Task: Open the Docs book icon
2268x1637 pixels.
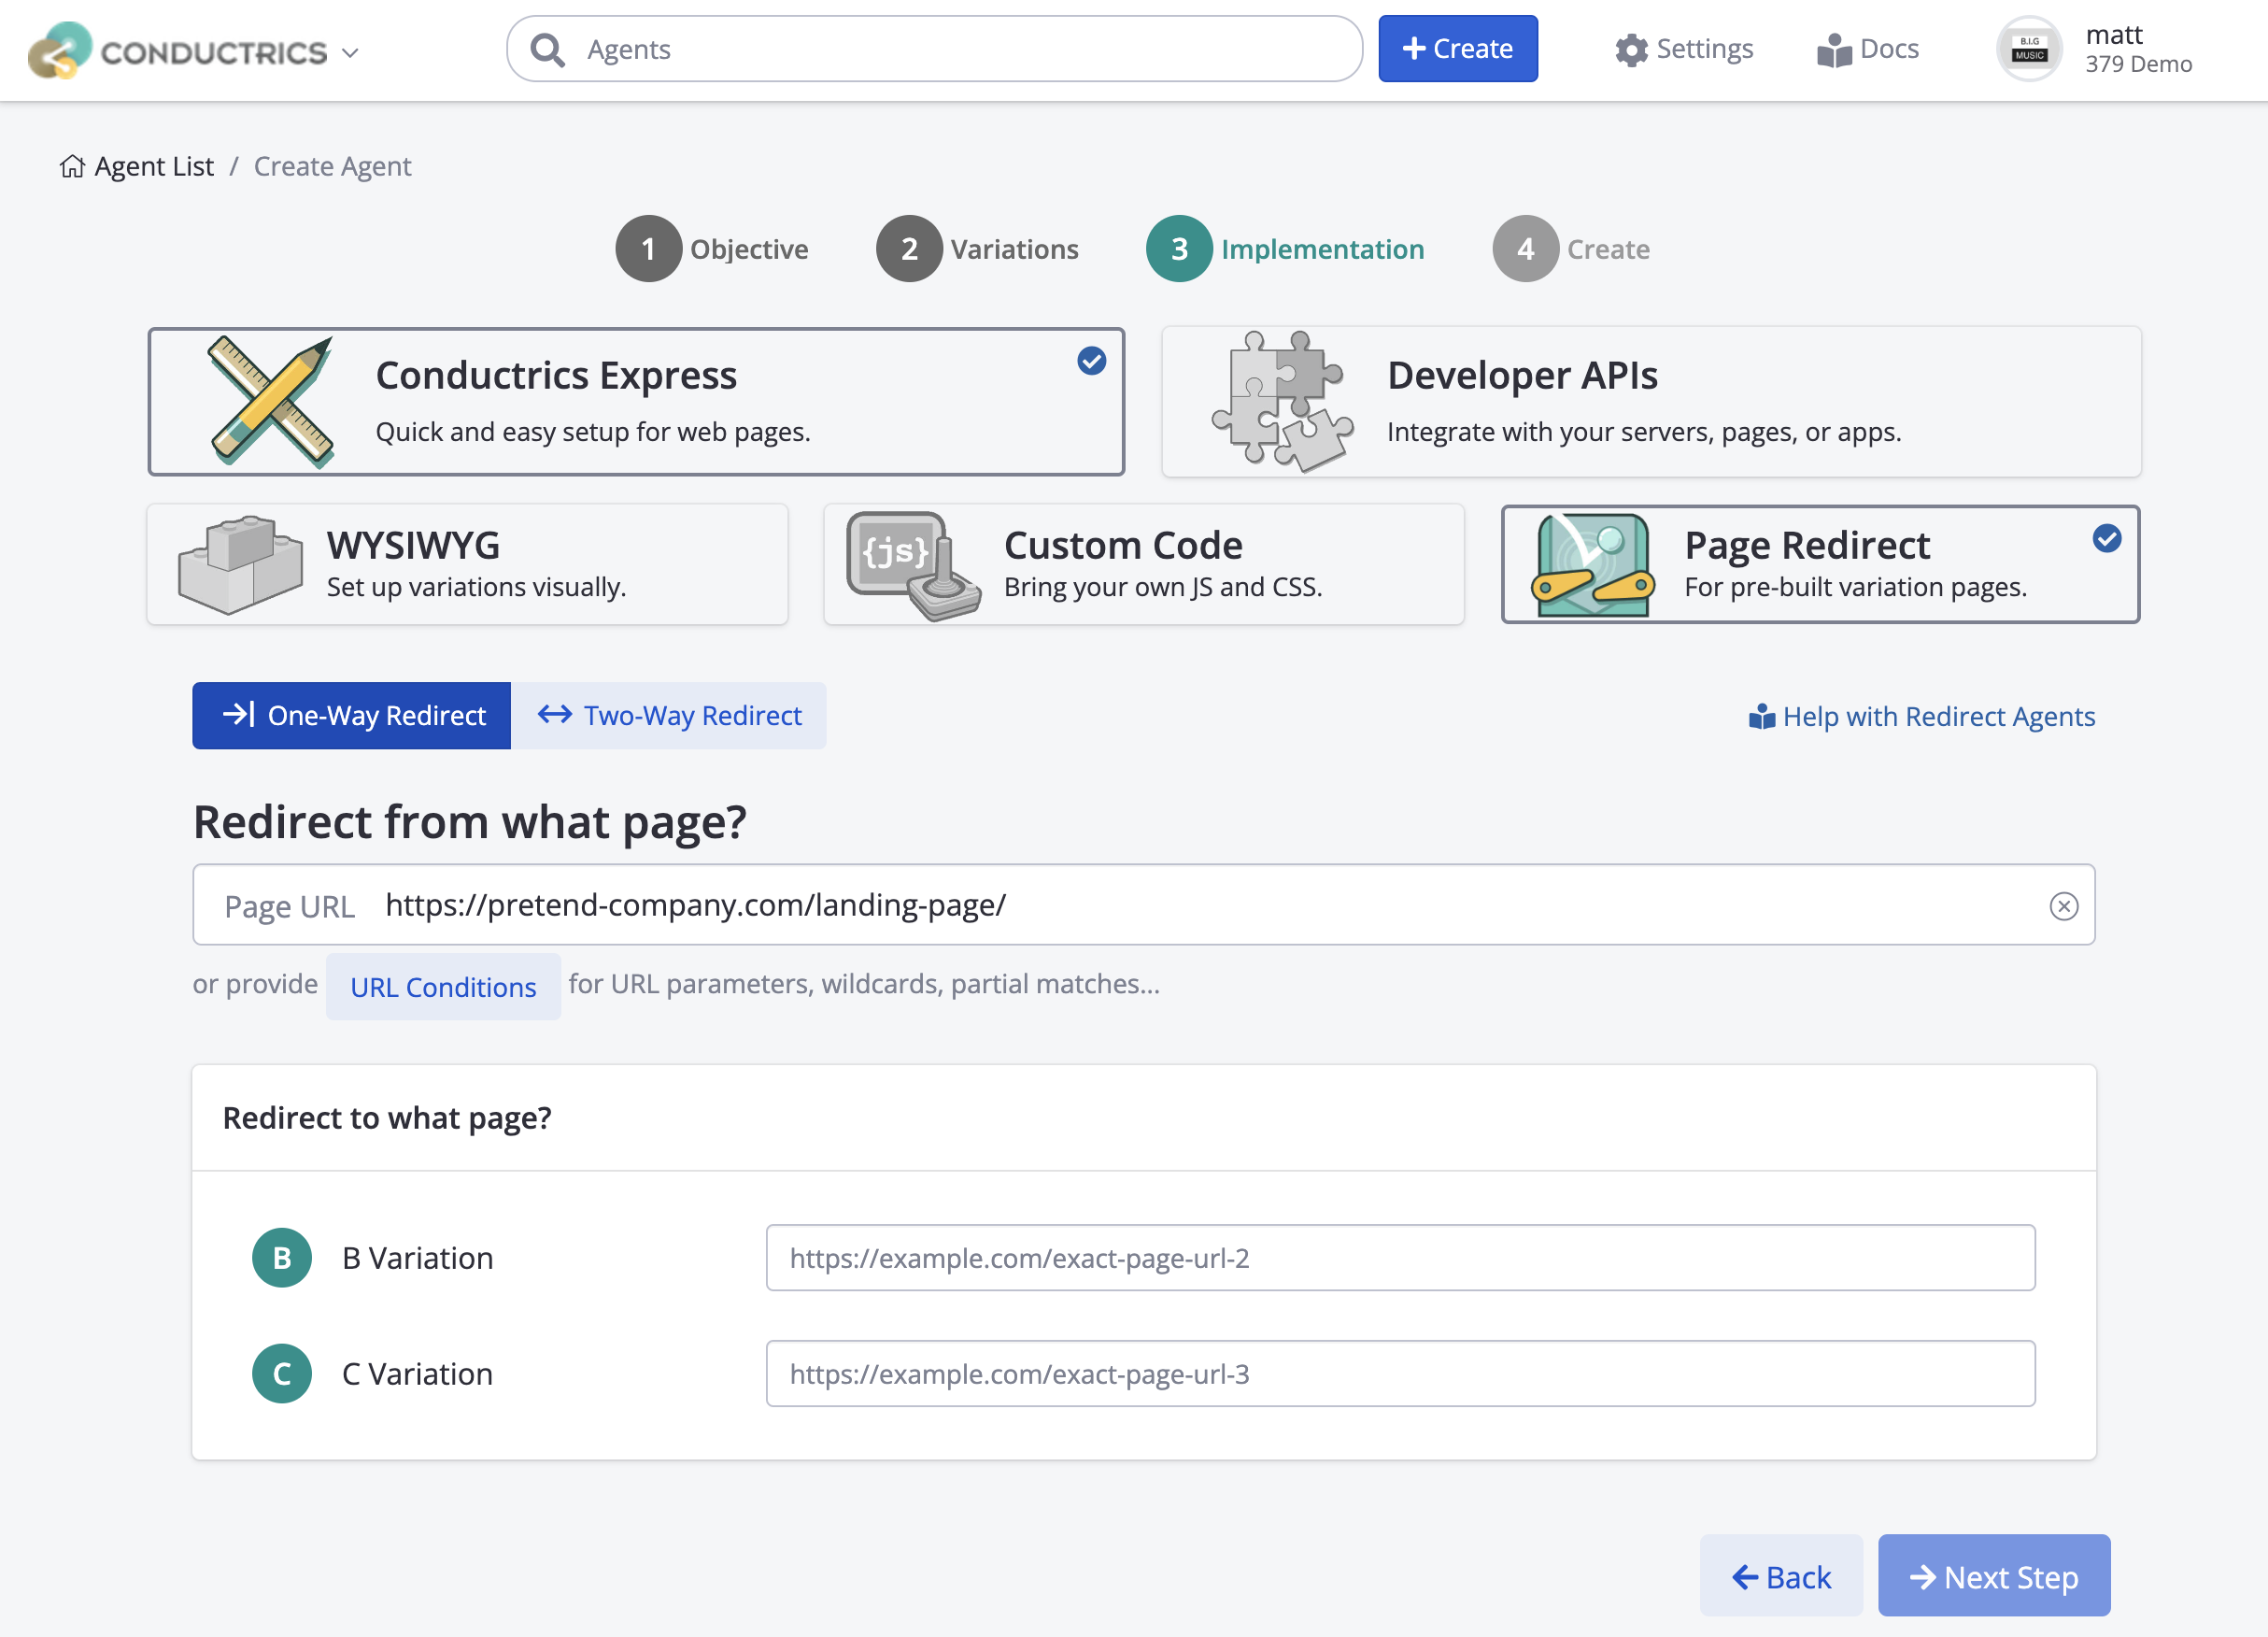Action: click(1834, 50)
